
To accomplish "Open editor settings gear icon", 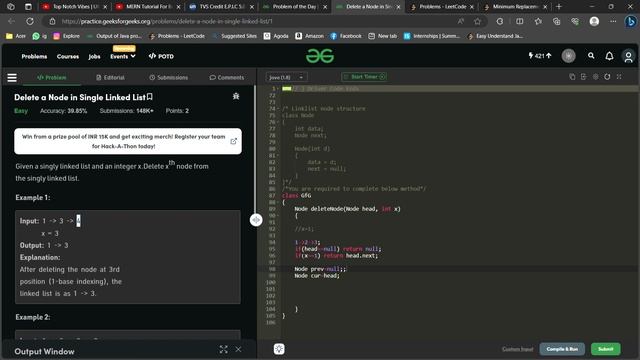I will (x=596, y=77).
